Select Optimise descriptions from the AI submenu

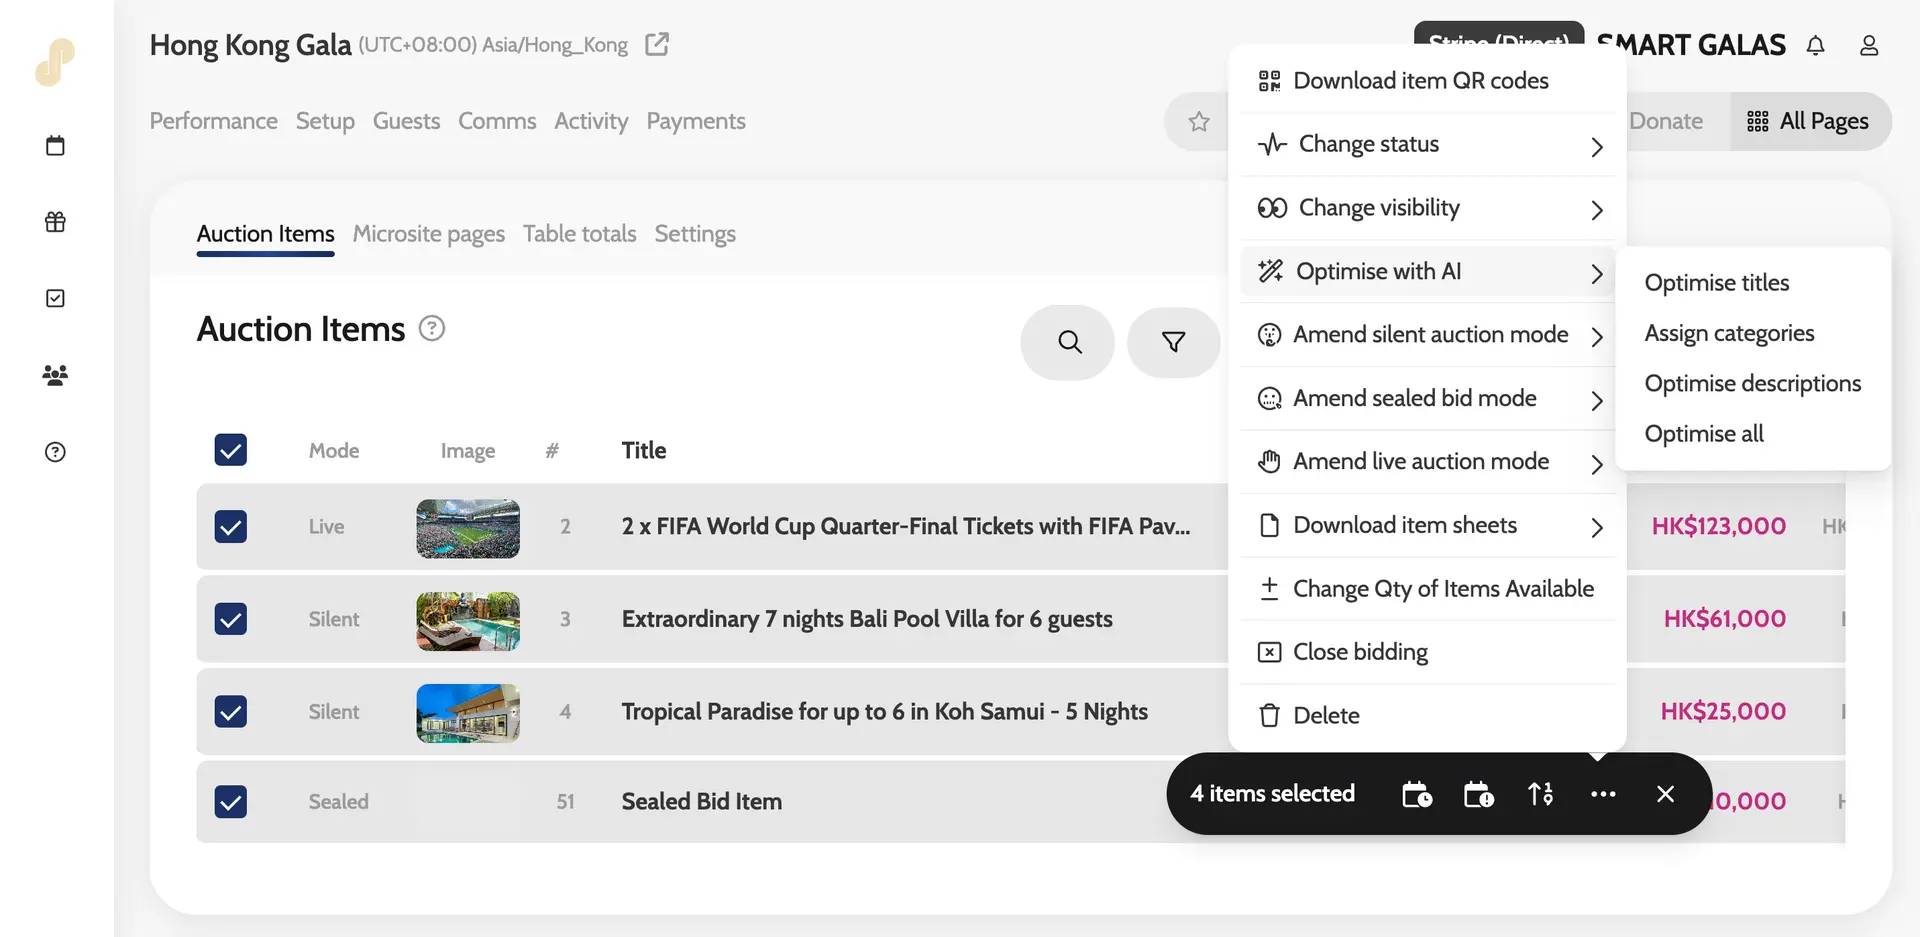[1752, 384]
